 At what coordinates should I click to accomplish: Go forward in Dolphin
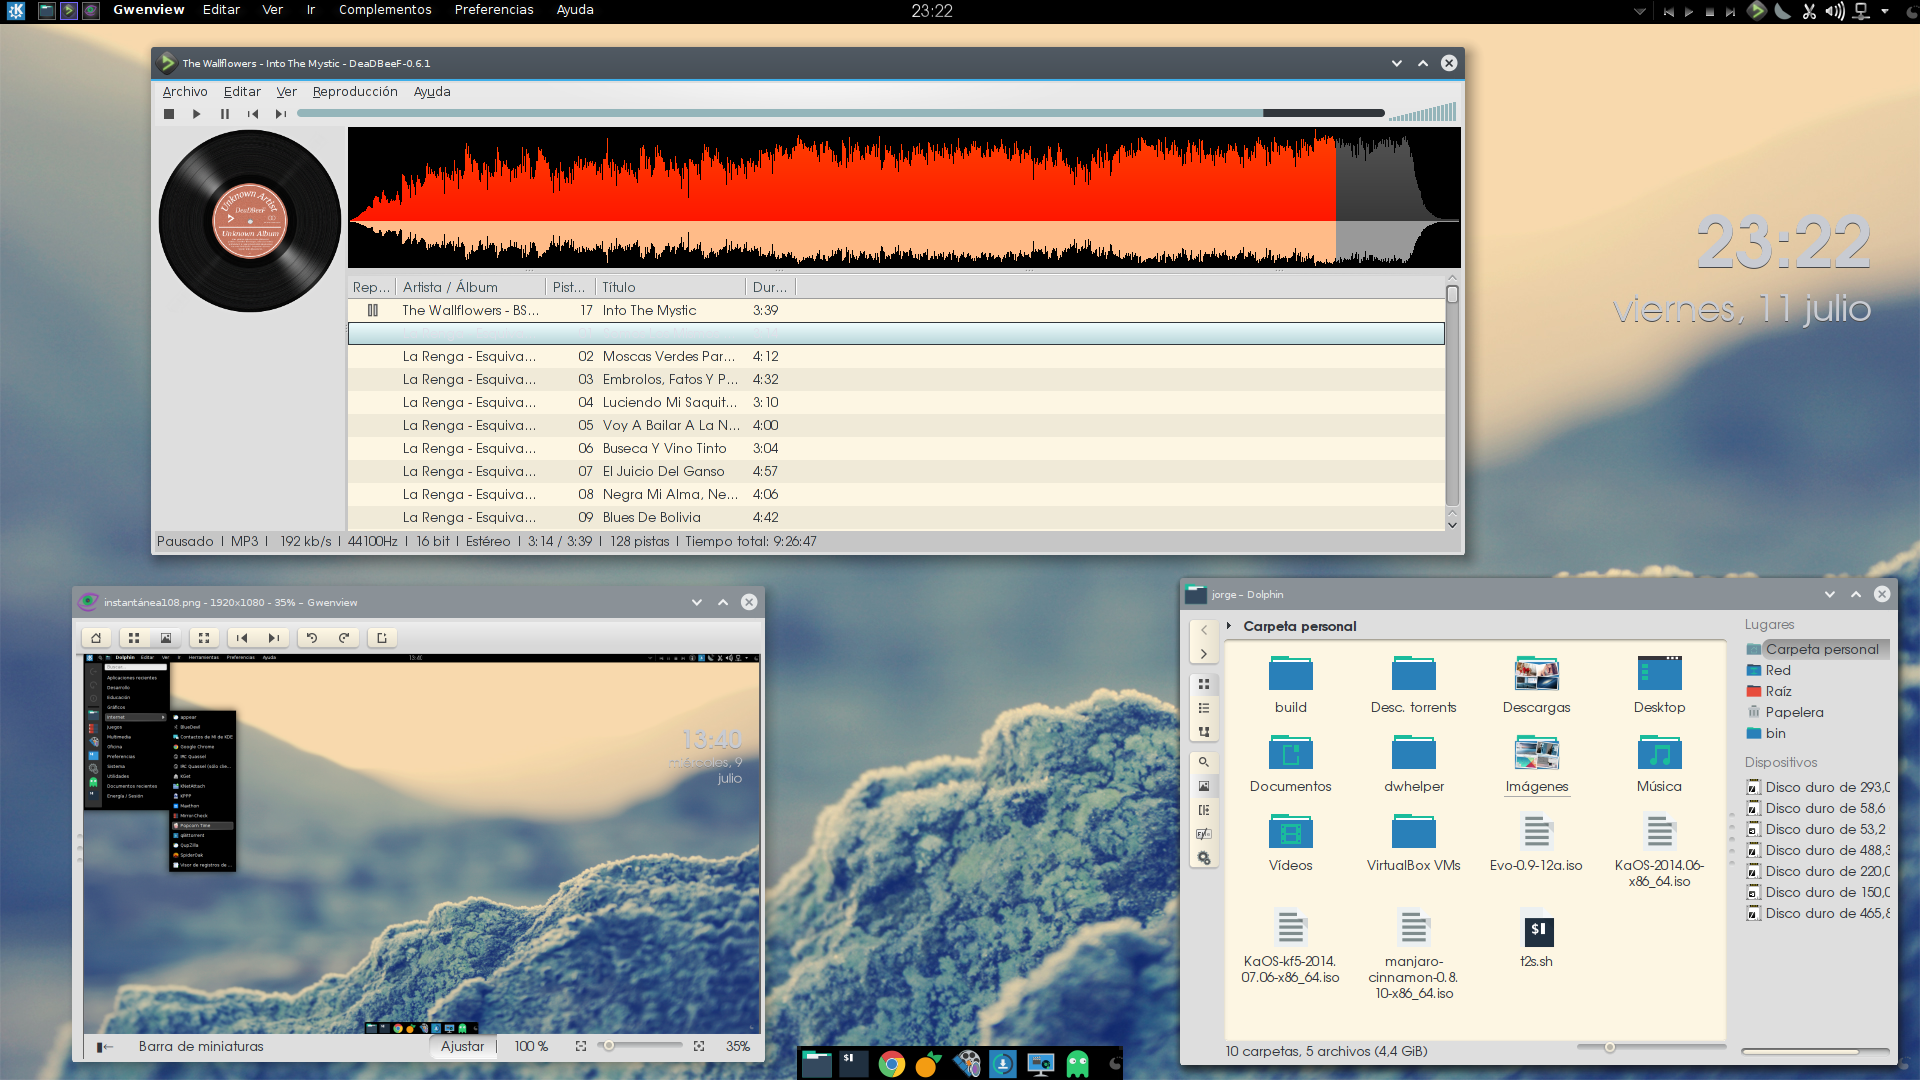(1204, 654)
